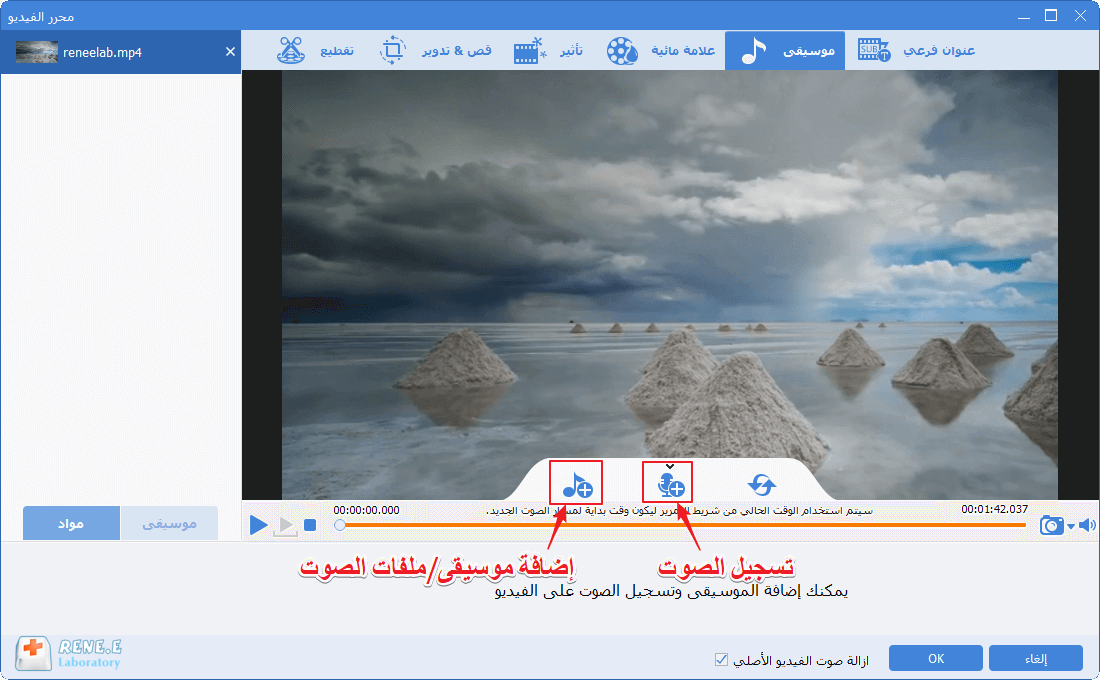The height and width of the screenshot is (680, 1100).
Task: Open the Watermark (علامة مائية) tab
Action: (661, 51)
